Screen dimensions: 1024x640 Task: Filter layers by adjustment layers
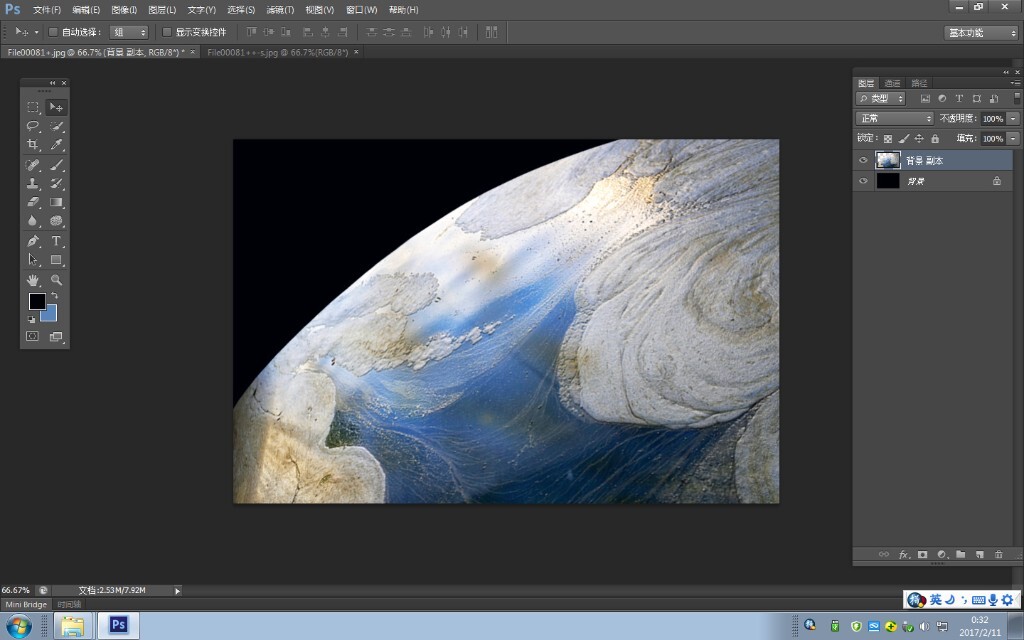coord(942,99)
